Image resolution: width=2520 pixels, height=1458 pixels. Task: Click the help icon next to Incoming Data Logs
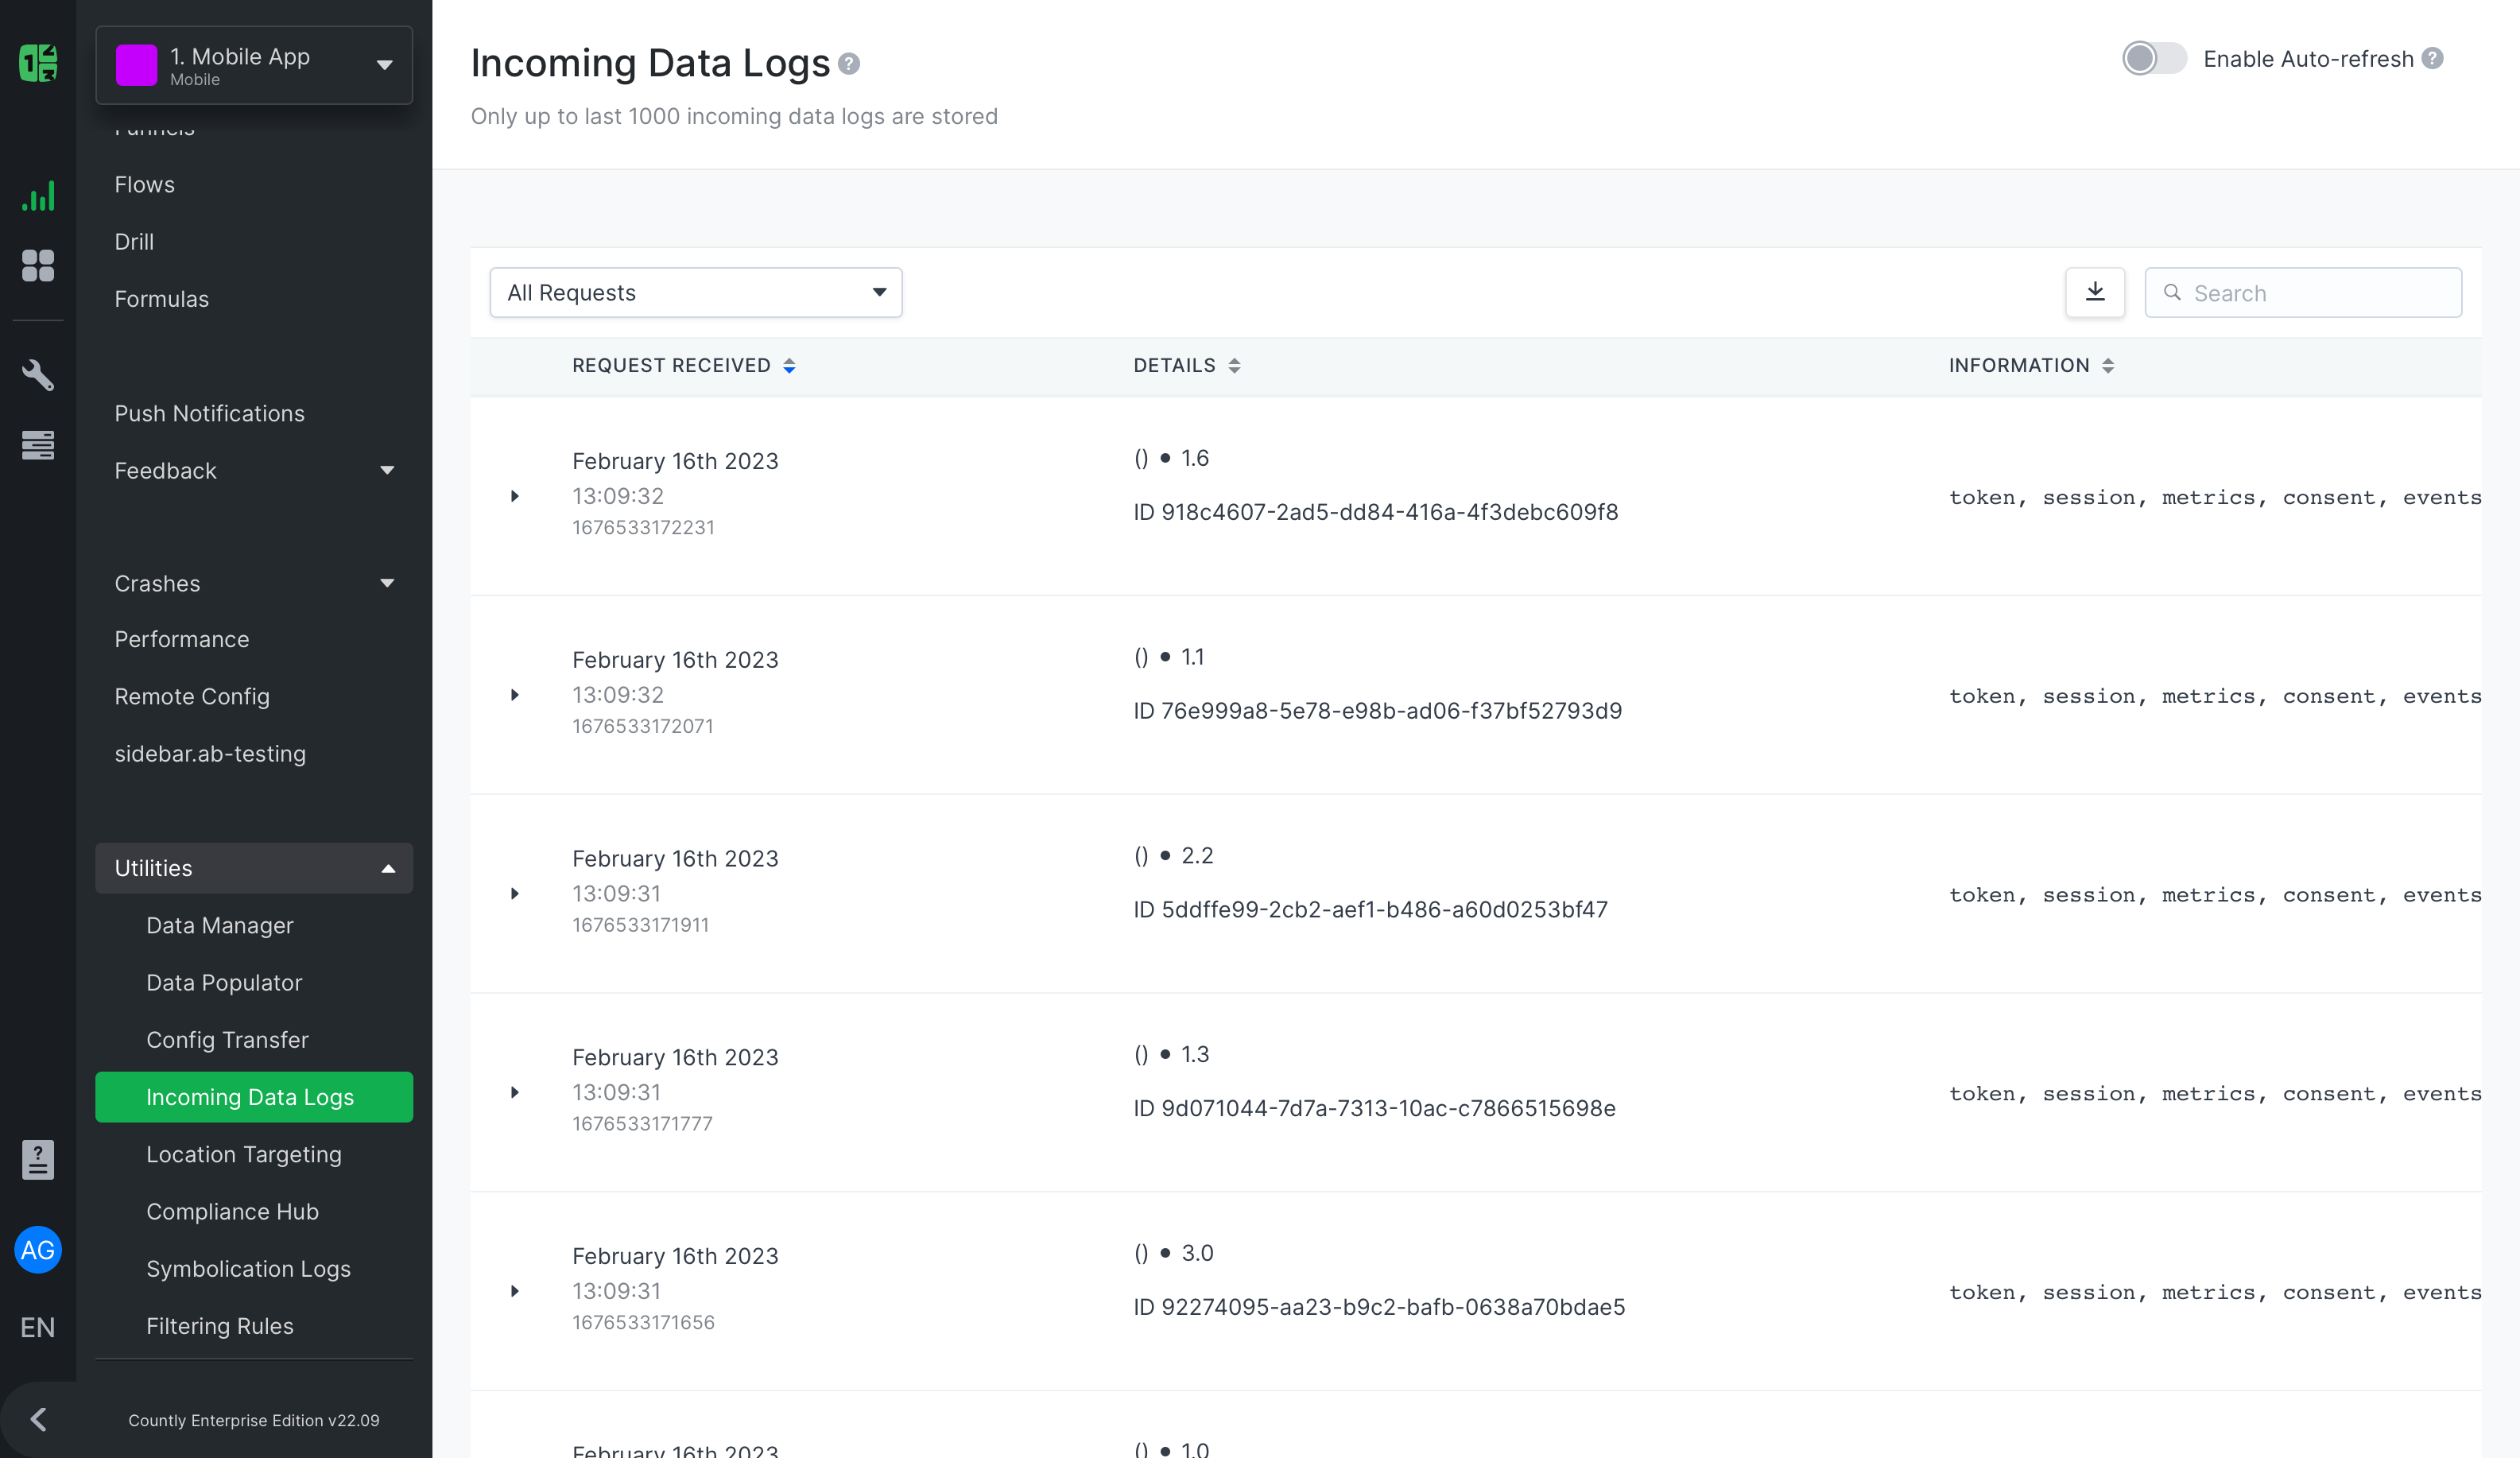(849, 63)
